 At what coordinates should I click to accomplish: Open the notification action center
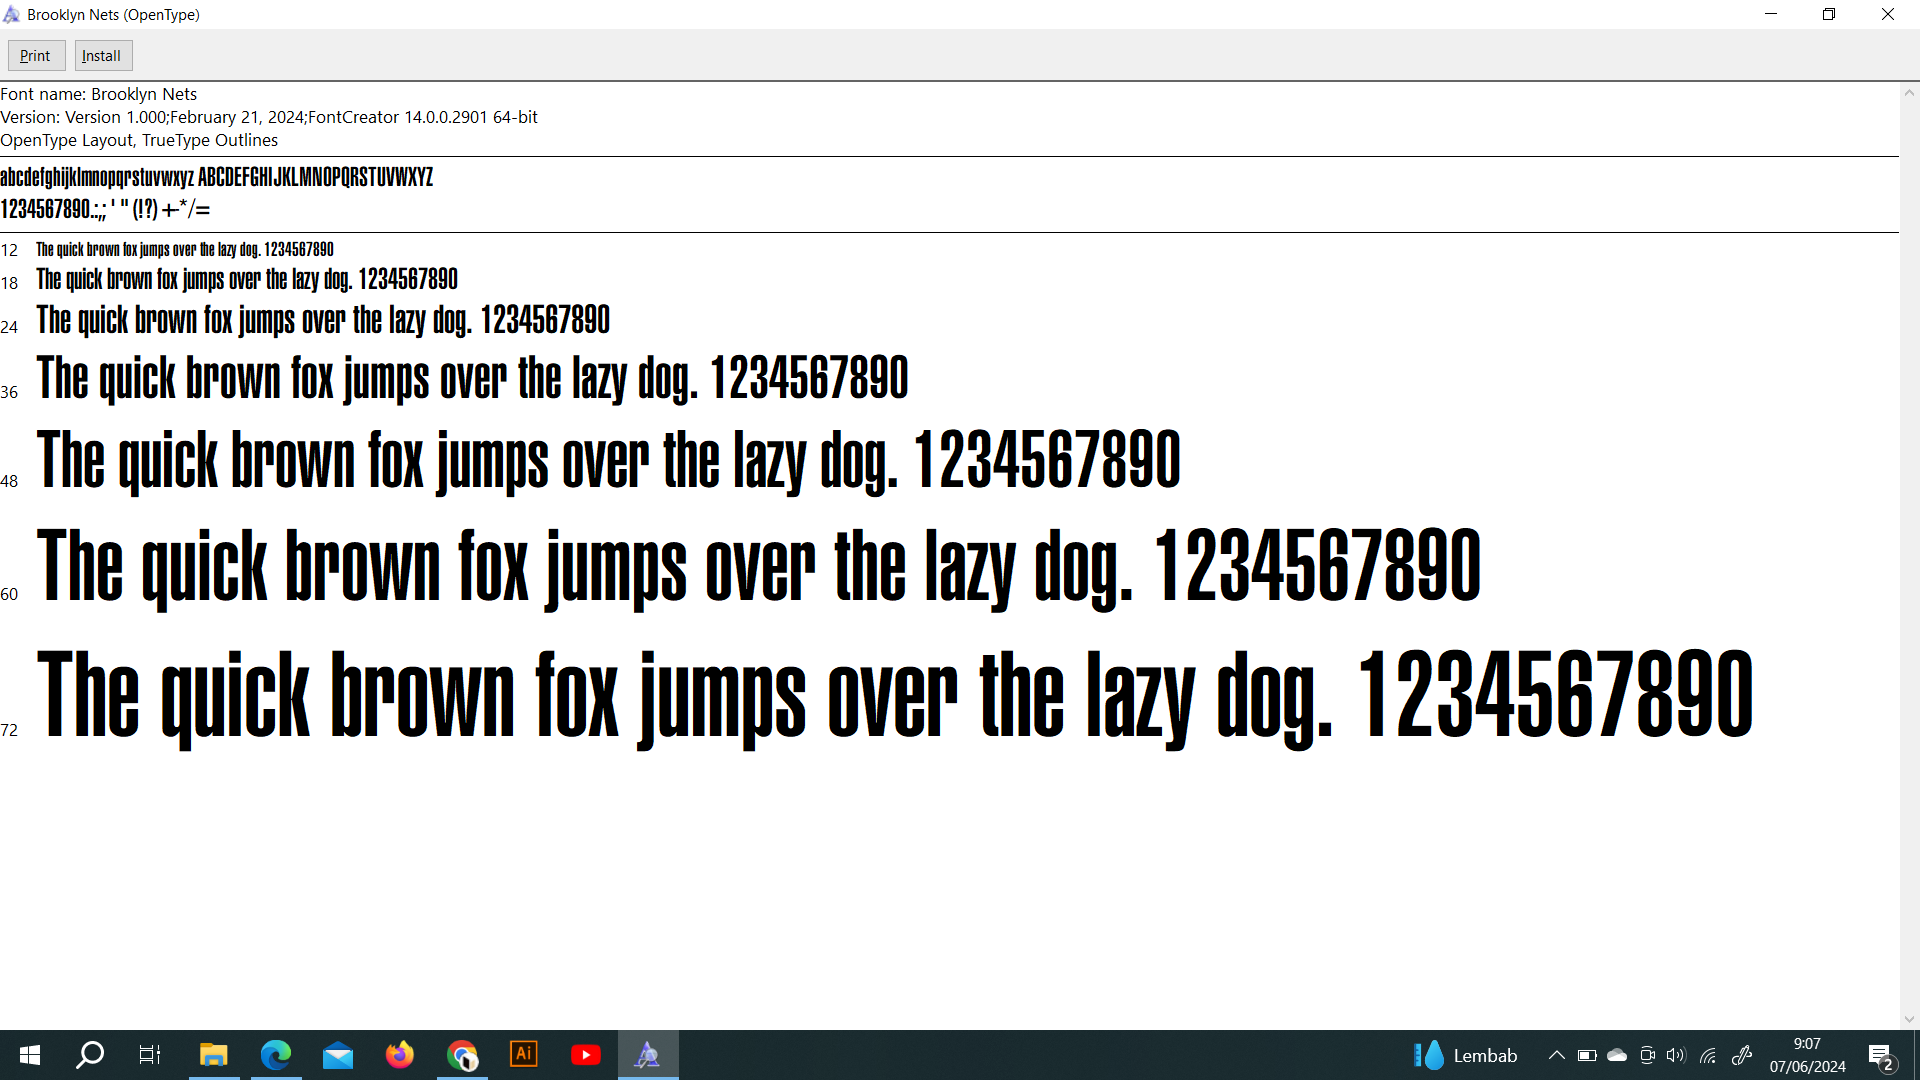[x=1881, y=1056]
